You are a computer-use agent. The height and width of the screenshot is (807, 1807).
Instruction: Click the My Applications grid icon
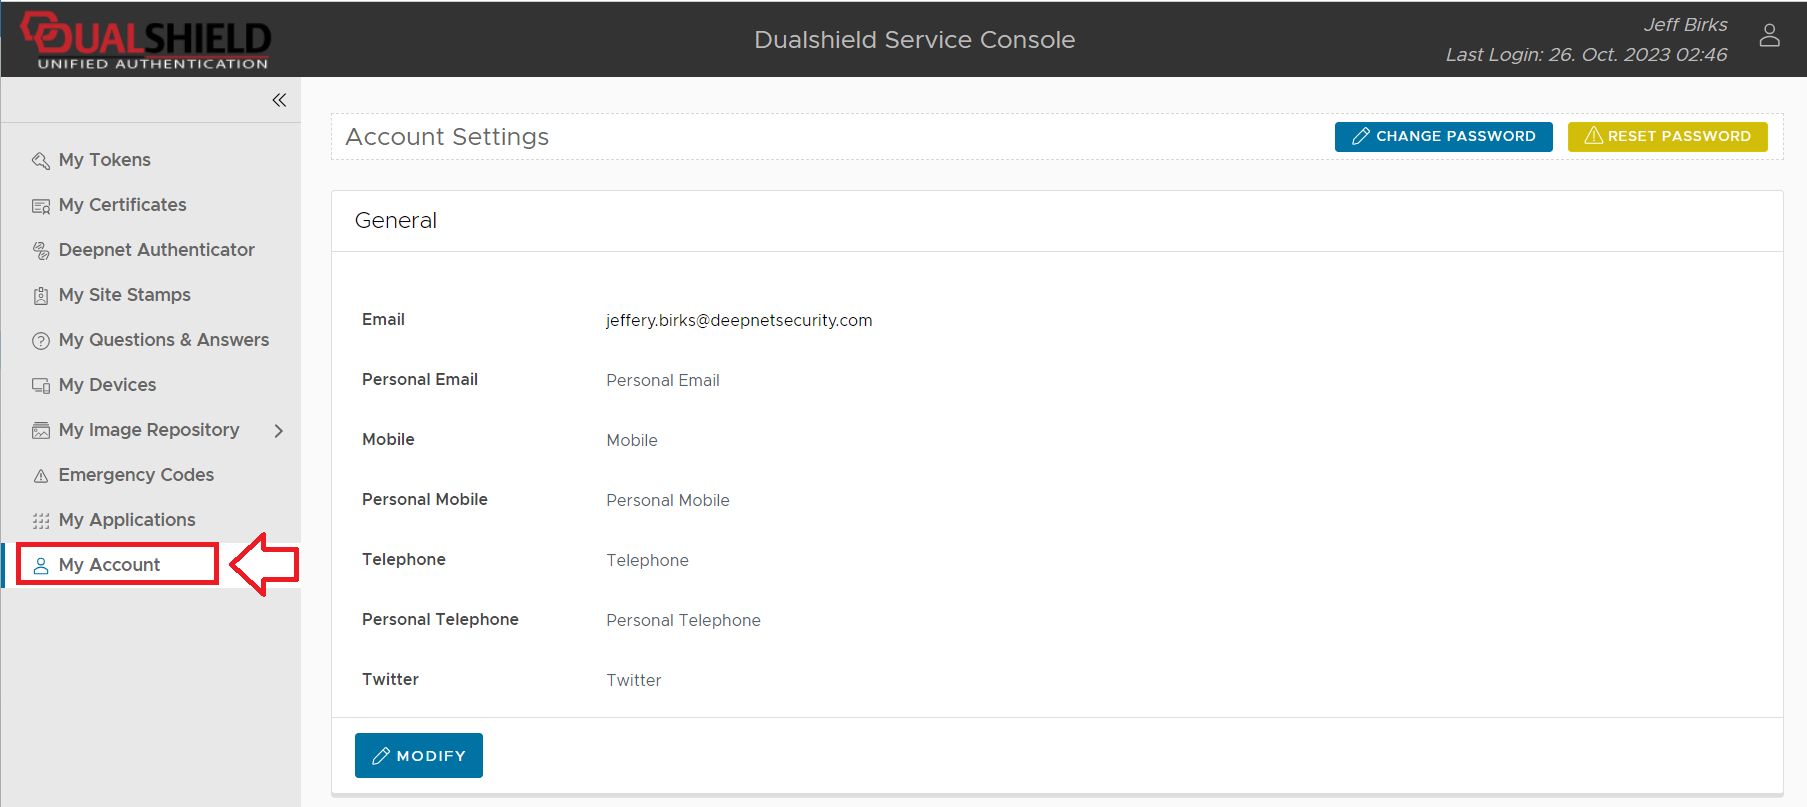41,521
